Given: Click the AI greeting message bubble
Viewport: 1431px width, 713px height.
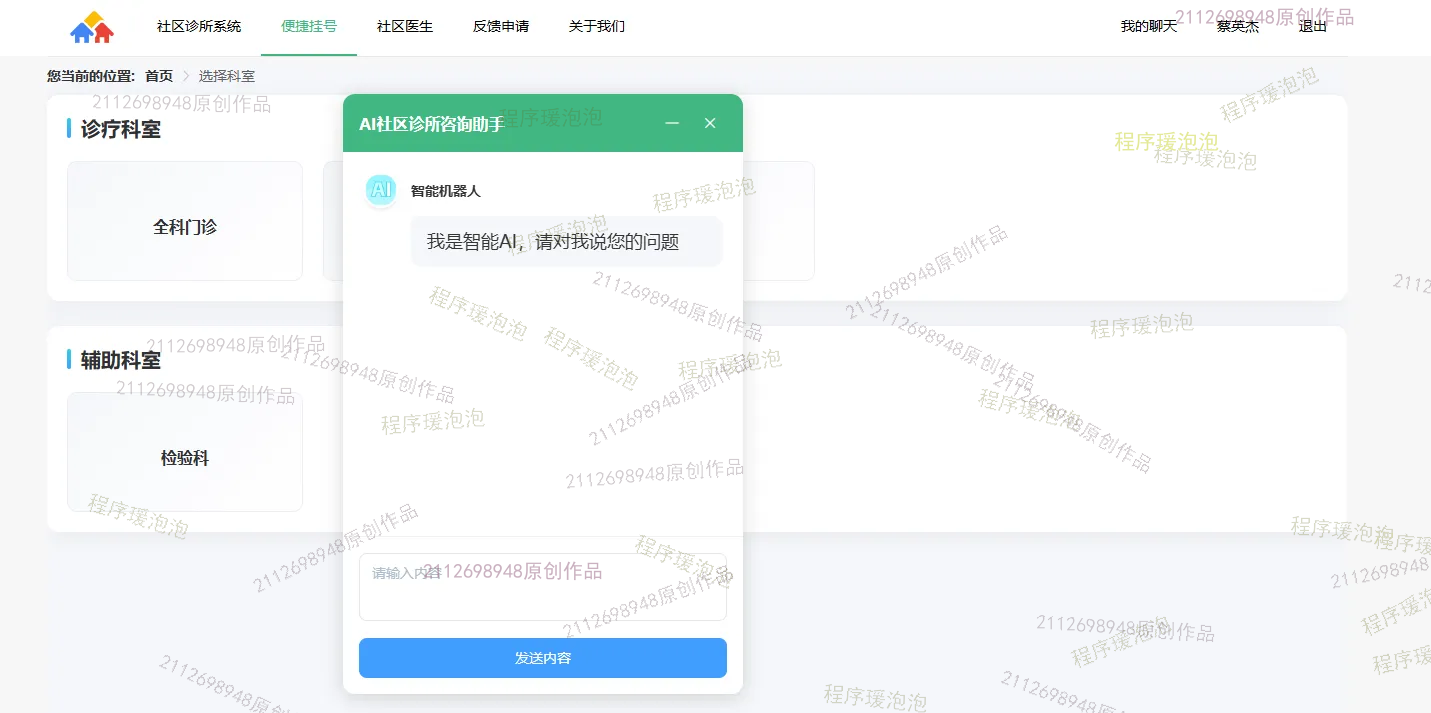Looking at the screenshot, I should 566,242.
